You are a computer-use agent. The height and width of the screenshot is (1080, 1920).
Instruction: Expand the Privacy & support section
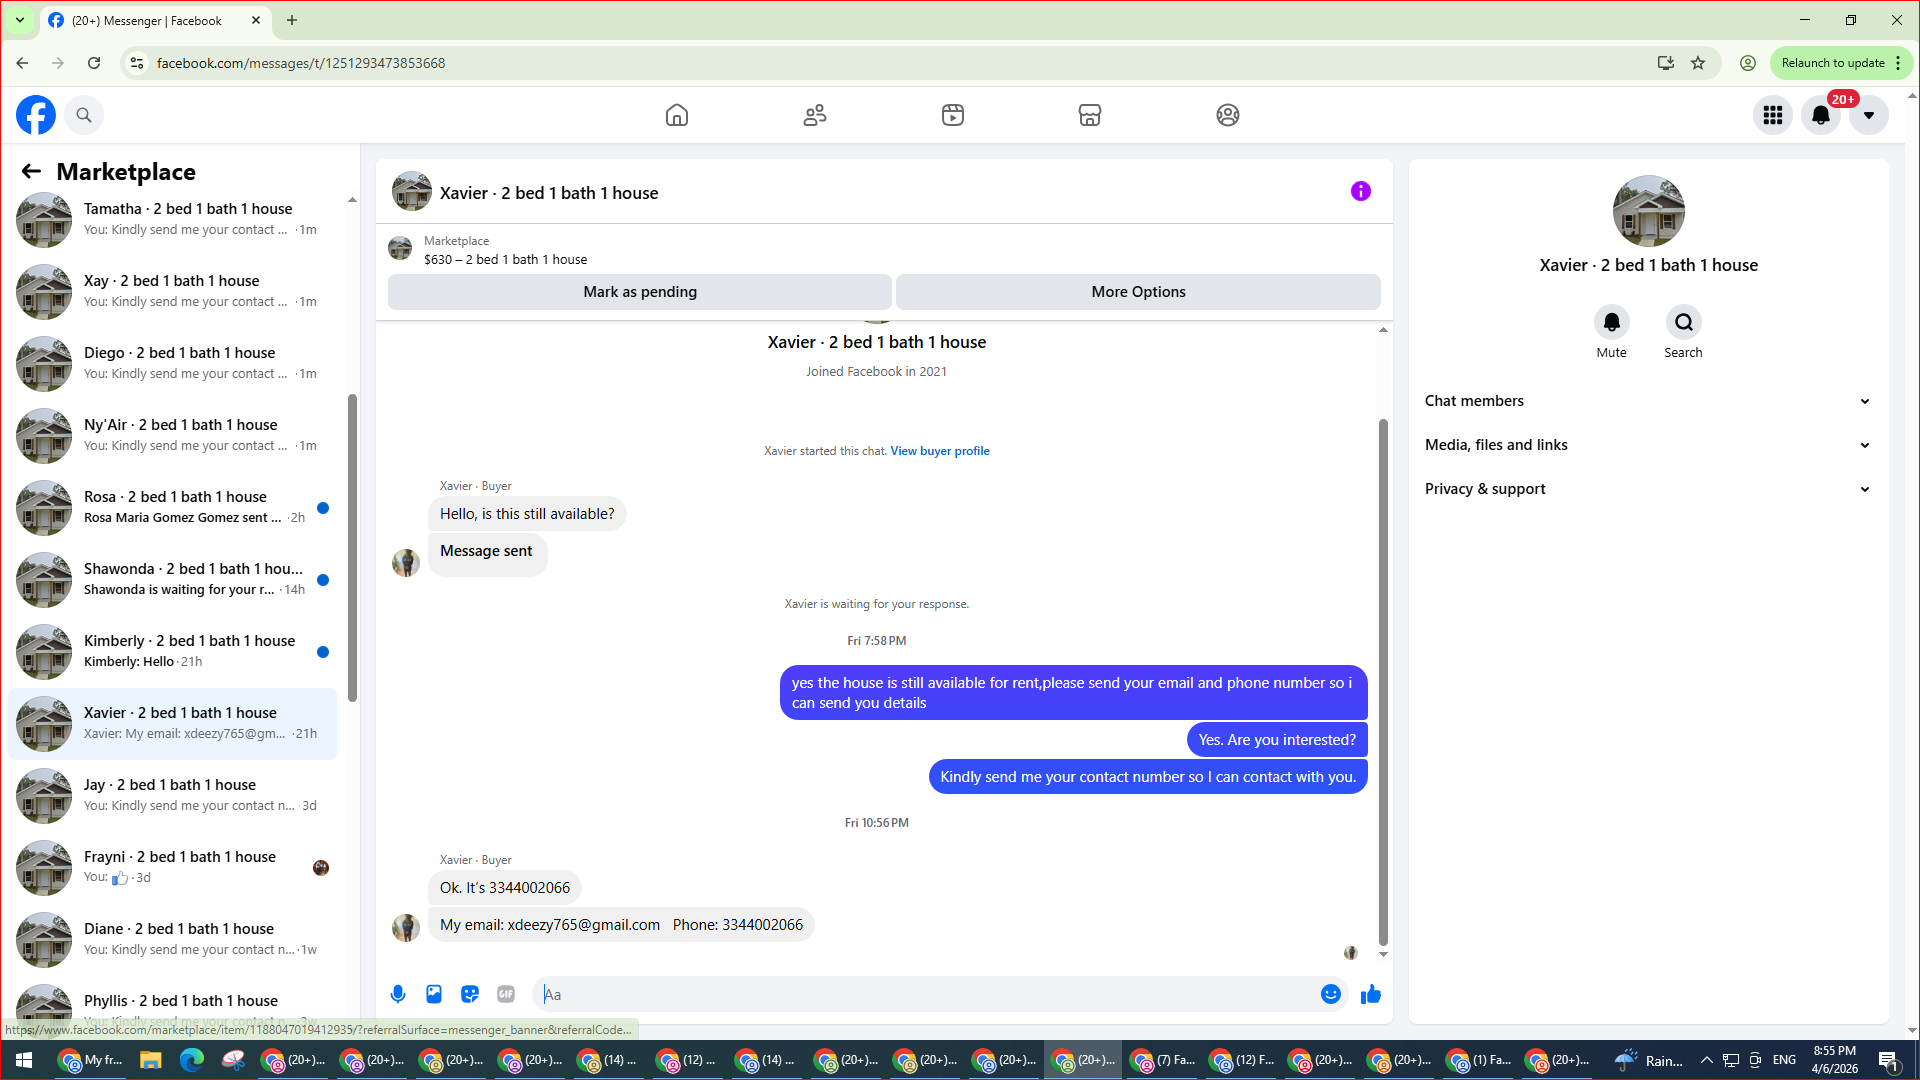[1647, 489]
